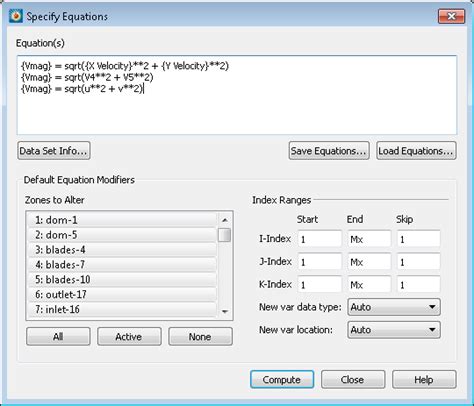Click the Compute button

click(282, 380)
